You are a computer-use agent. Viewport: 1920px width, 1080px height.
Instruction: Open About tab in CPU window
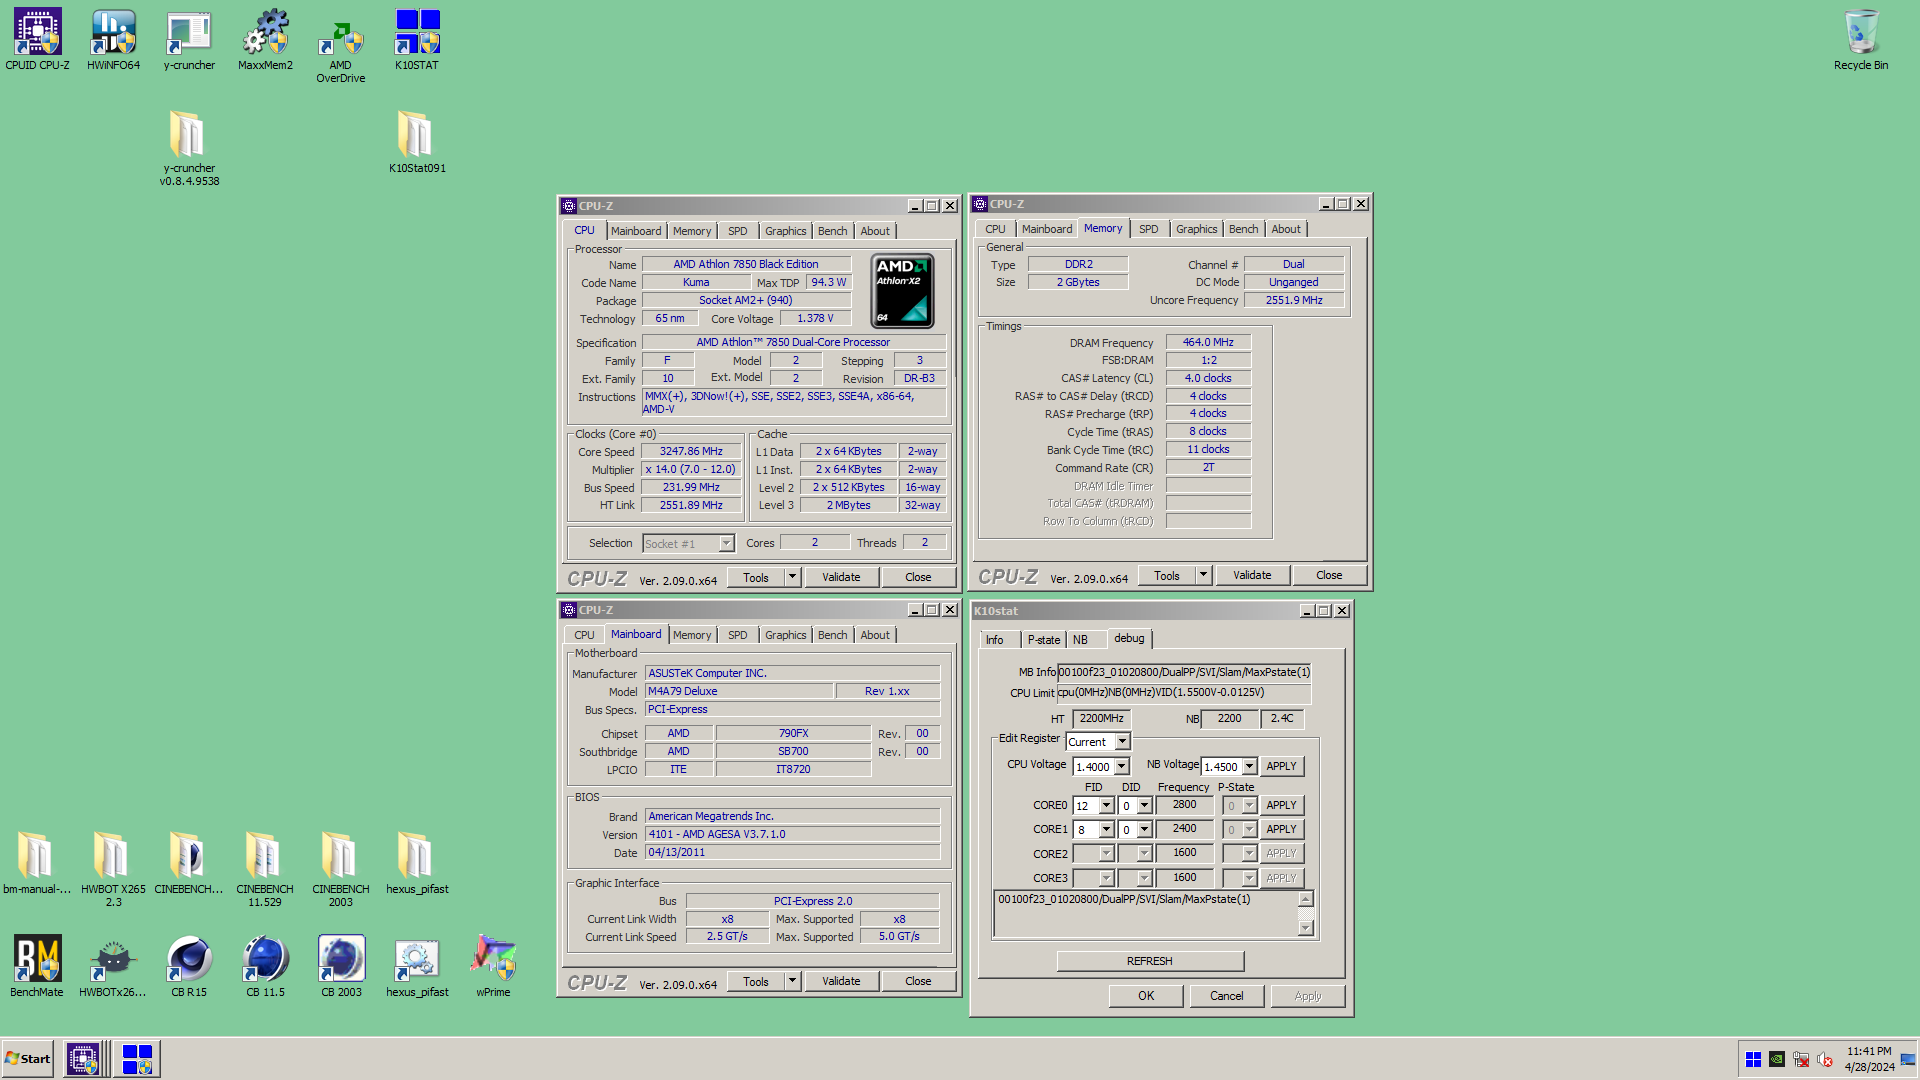875,231
